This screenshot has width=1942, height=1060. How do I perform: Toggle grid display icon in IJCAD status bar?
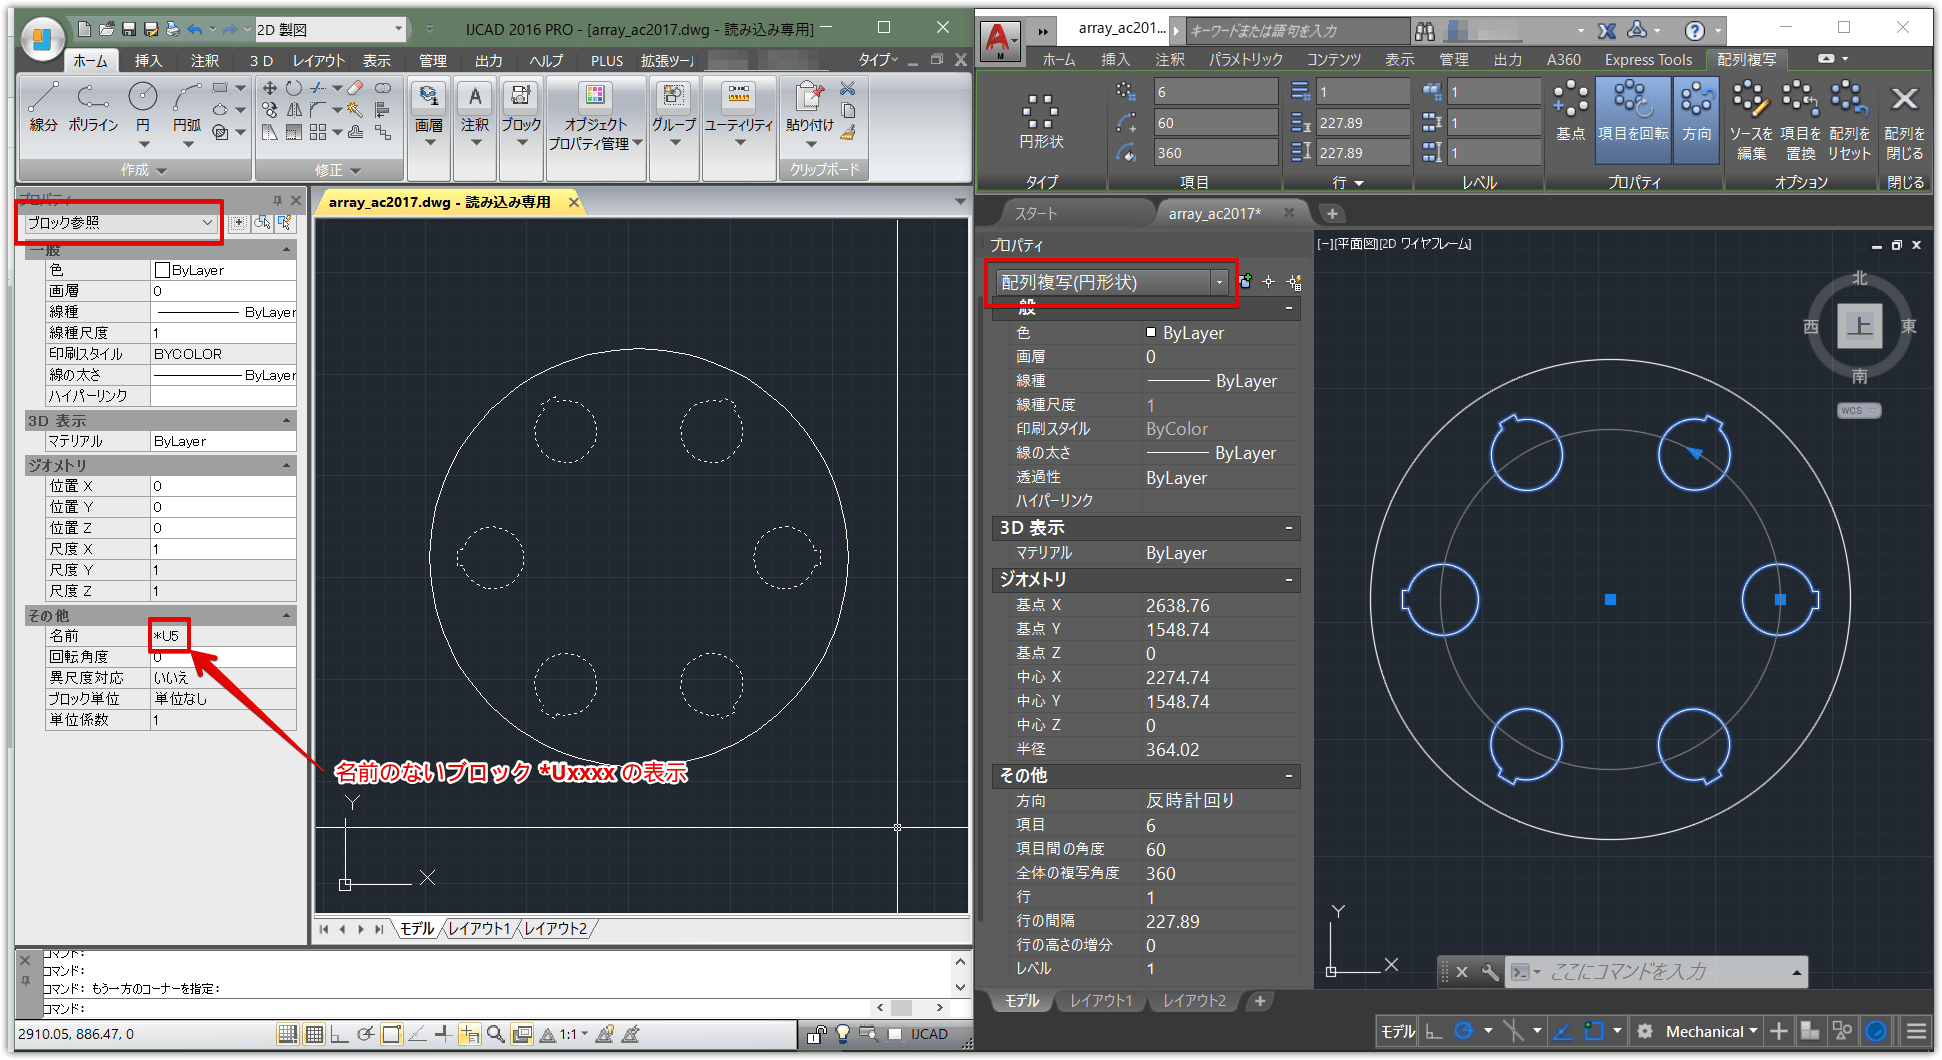coord(313,1034)
